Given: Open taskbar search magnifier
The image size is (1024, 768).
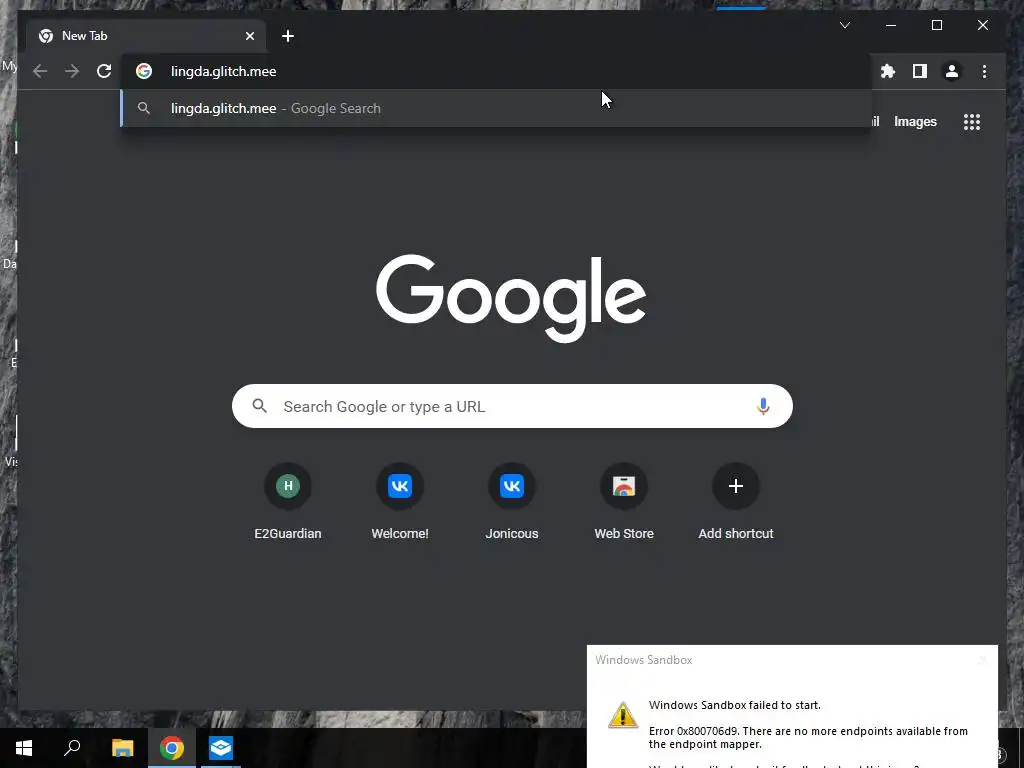Looking at the screenshot, I should click(x=72, y=748).
